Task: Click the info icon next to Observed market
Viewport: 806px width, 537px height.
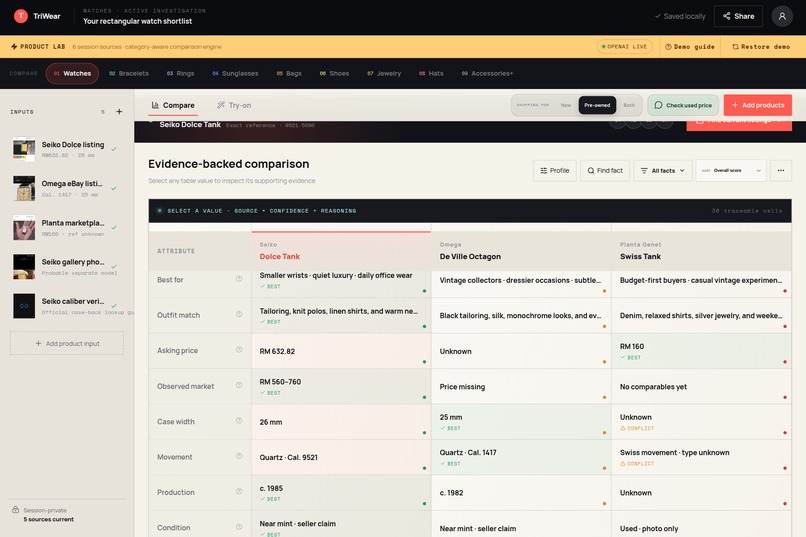Action: [239, 385]
